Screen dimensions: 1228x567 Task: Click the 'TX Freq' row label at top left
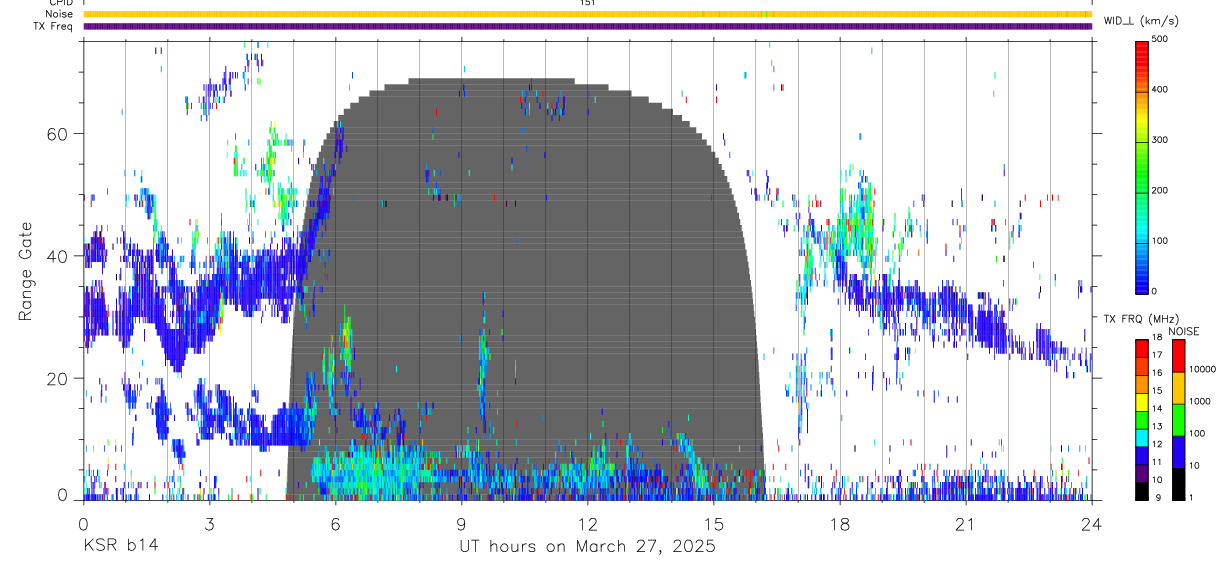(54, 26)
